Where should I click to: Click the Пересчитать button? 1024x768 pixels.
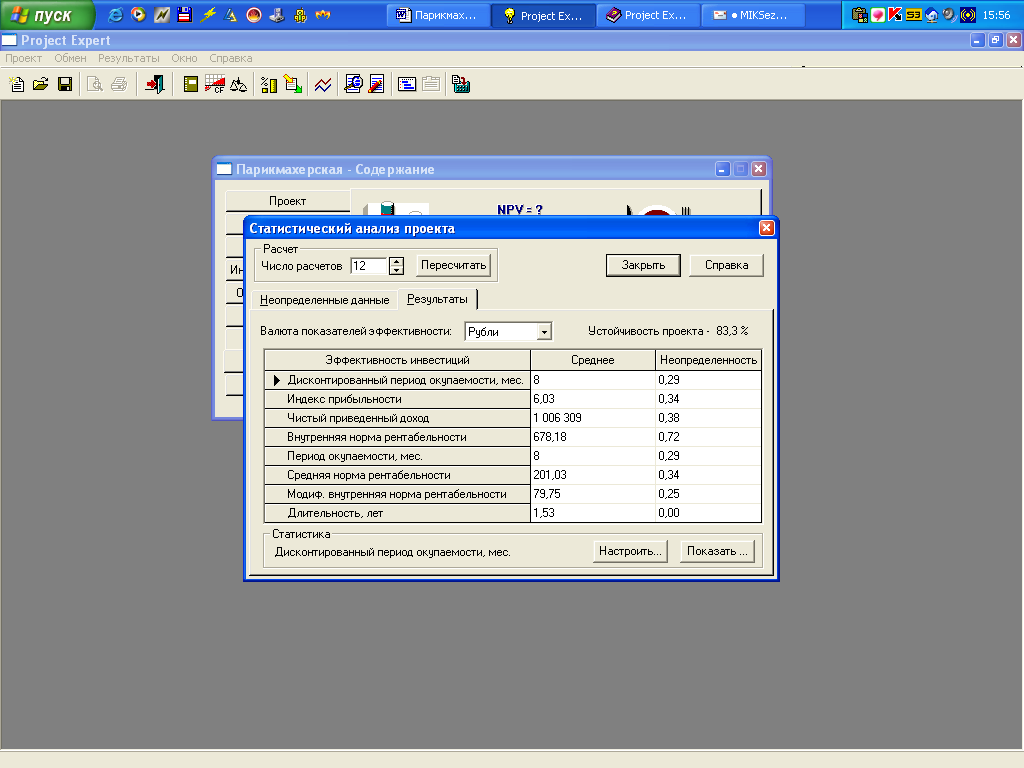pyautogui.click(x=453, y=265)
